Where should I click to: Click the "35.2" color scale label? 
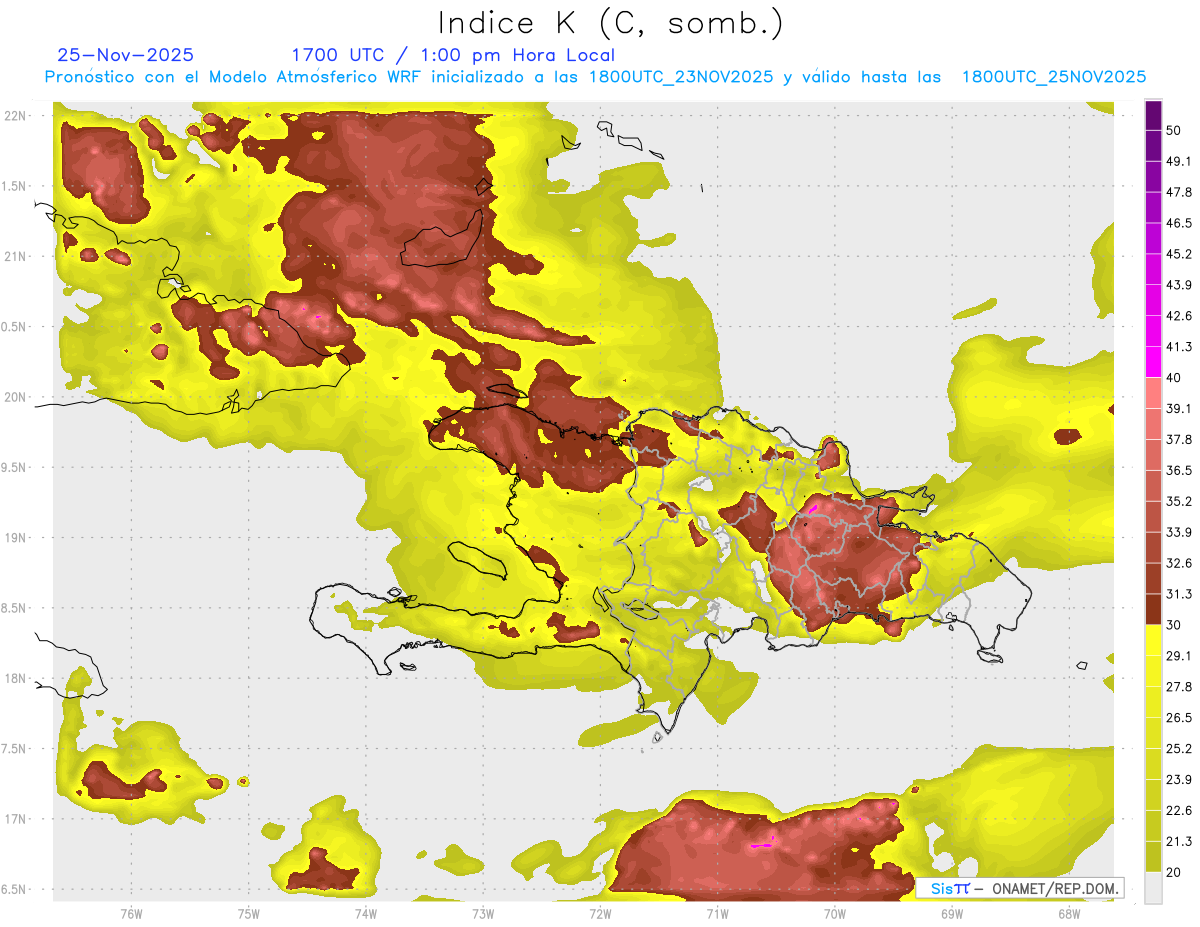pos(1179,501)
